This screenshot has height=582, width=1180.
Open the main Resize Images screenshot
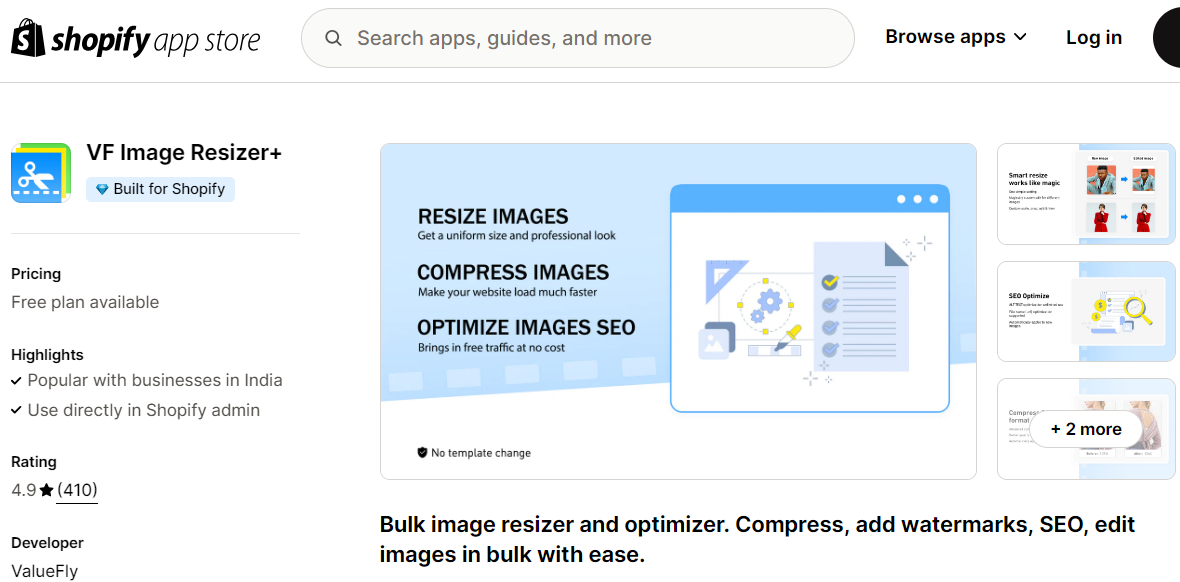[678, 311]
